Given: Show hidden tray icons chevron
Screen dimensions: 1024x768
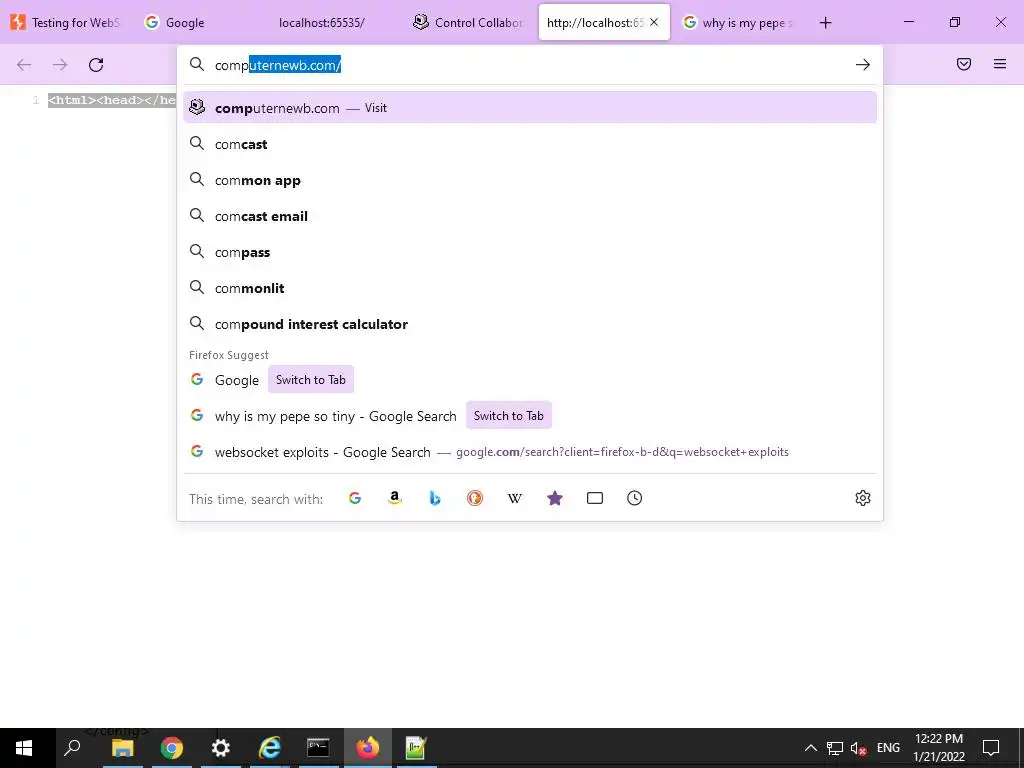Looking at the screenshot, I should coord(810,748).
